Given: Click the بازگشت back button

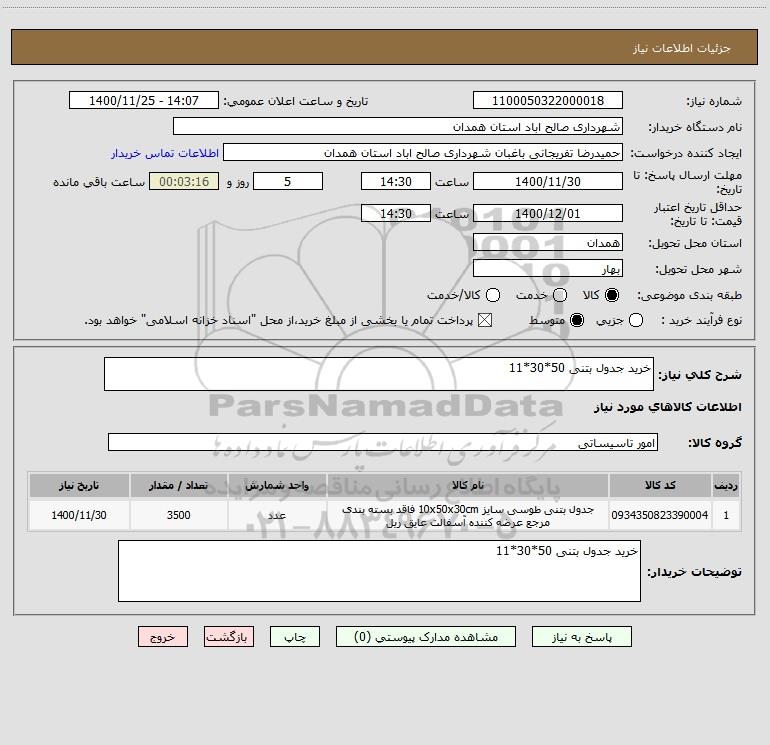Looking at the screenshot, I should click(229, 637).
